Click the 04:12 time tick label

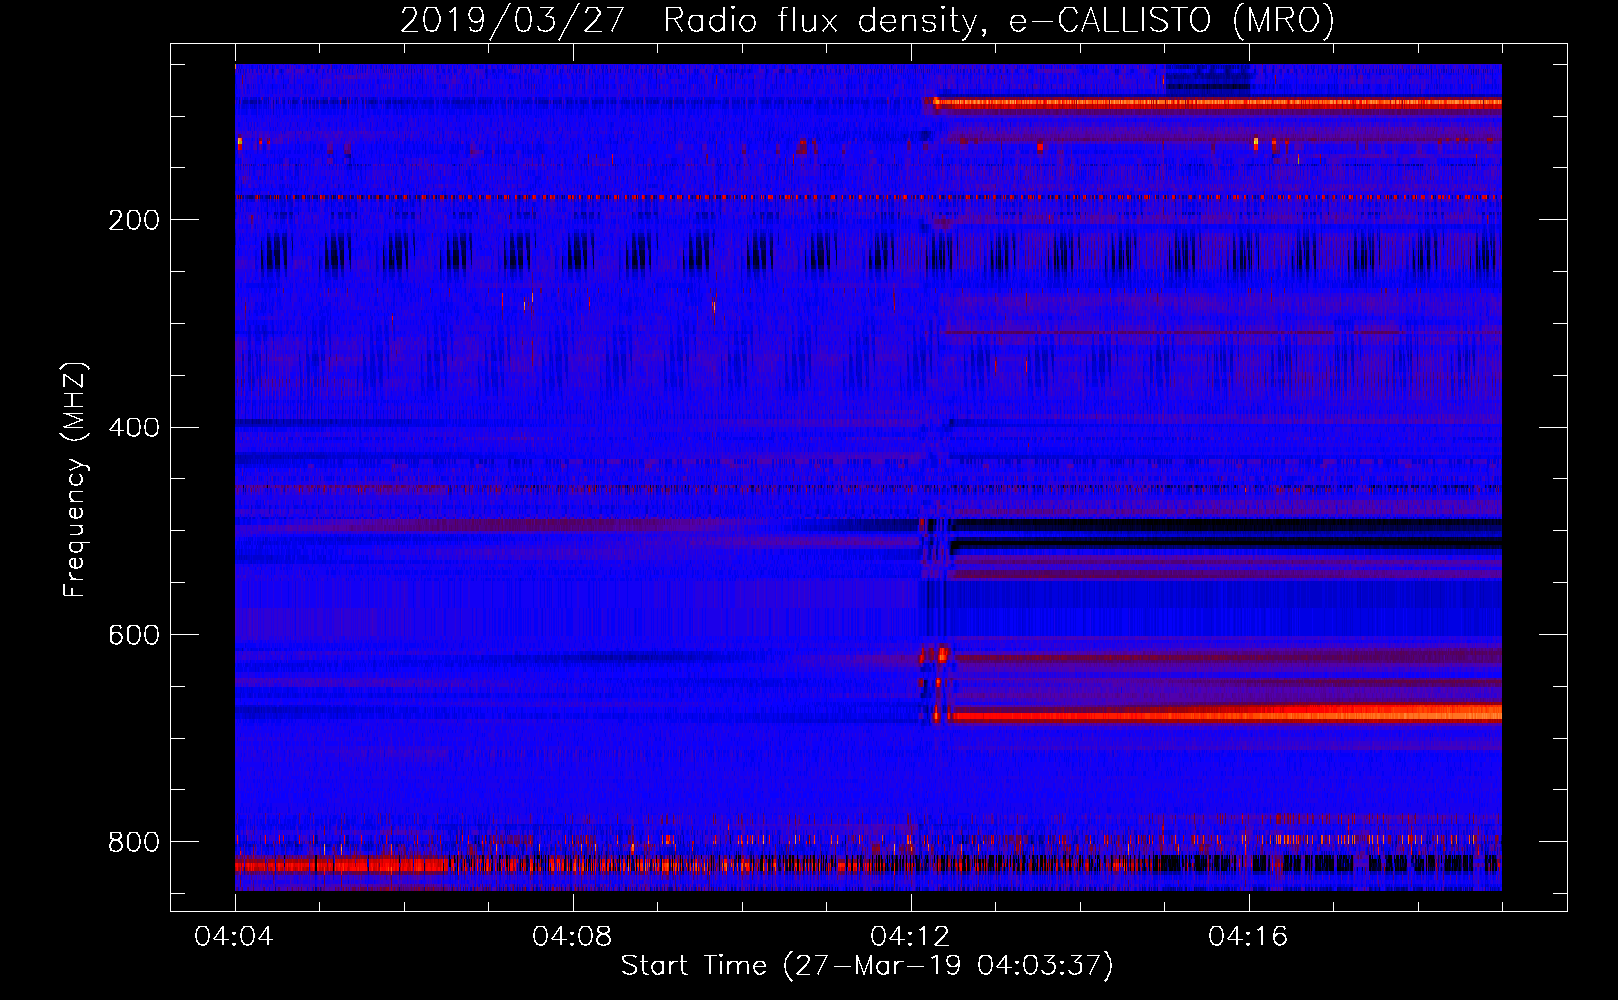pos(910,937)
